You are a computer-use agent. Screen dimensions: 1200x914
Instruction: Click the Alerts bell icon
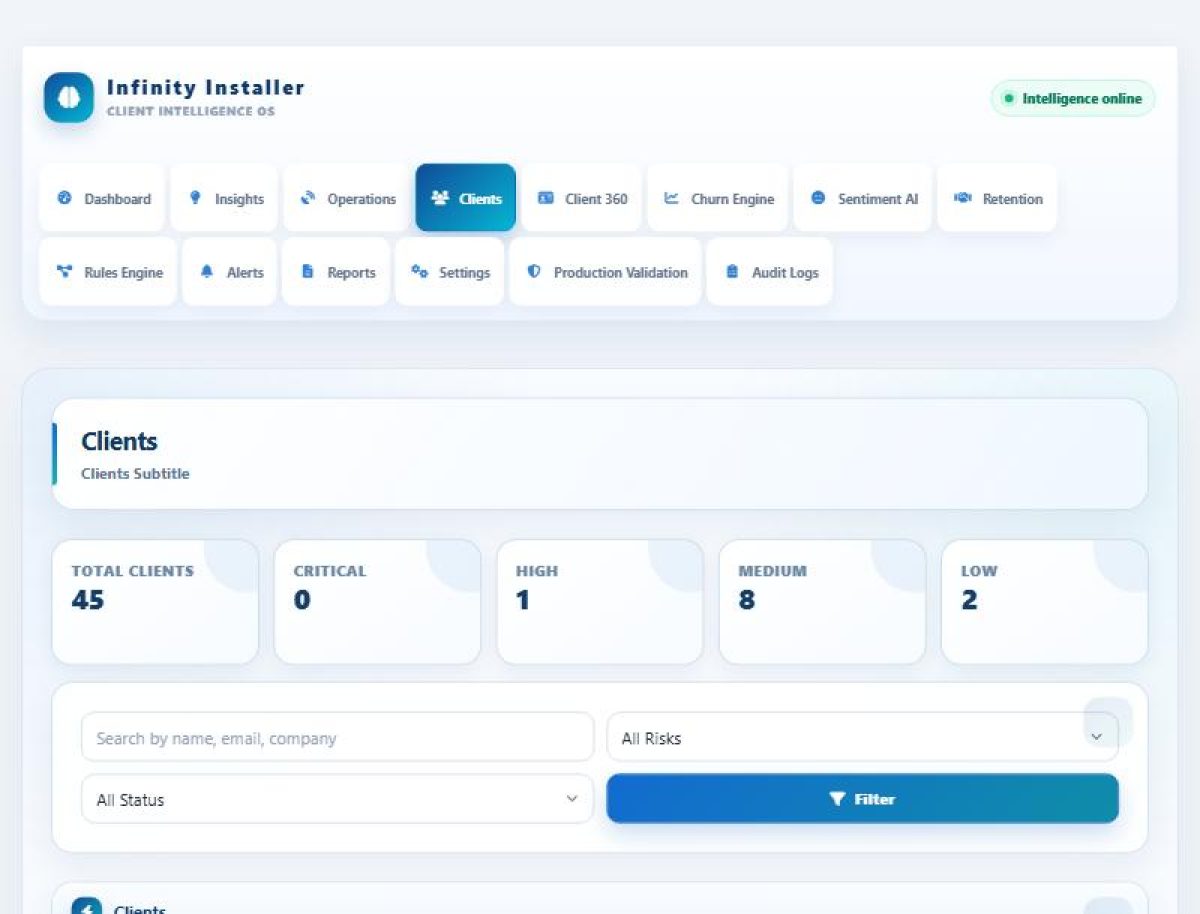[x=207, y=271]
